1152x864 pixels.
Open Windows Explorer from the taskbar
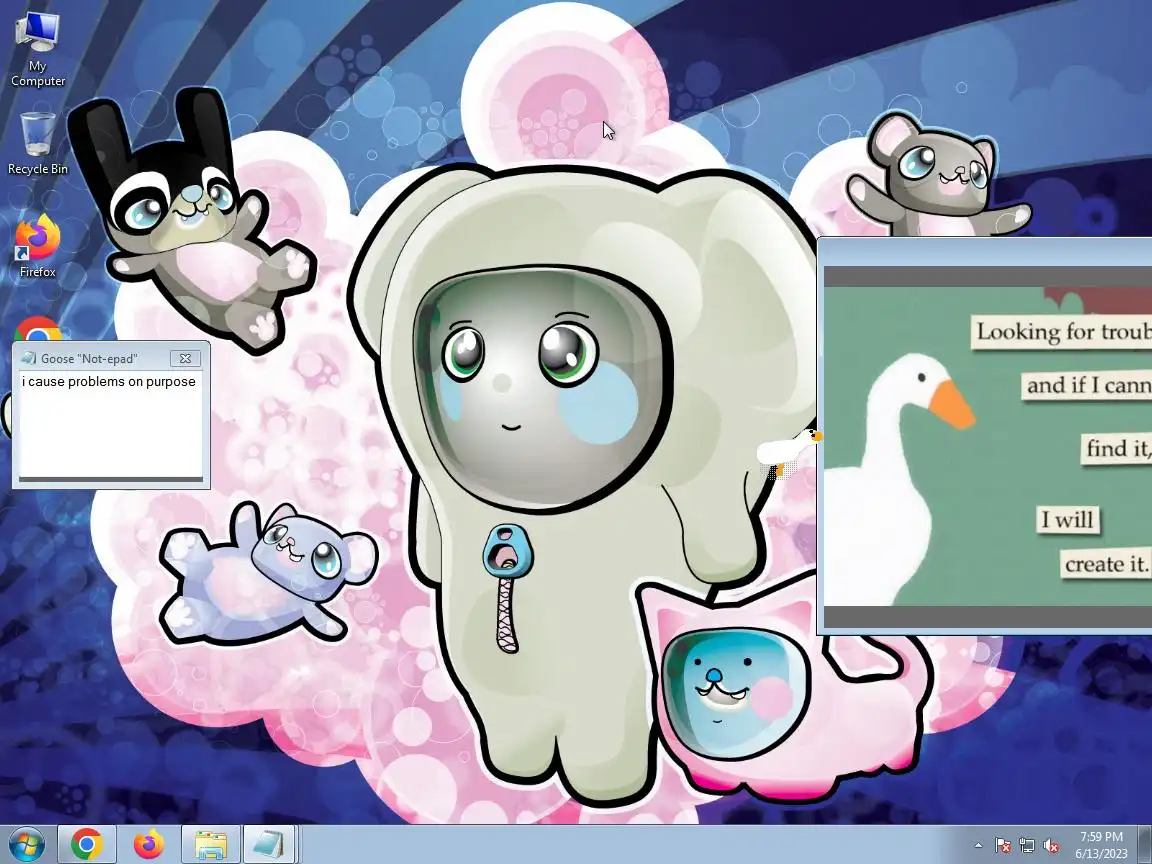[211, 845]
